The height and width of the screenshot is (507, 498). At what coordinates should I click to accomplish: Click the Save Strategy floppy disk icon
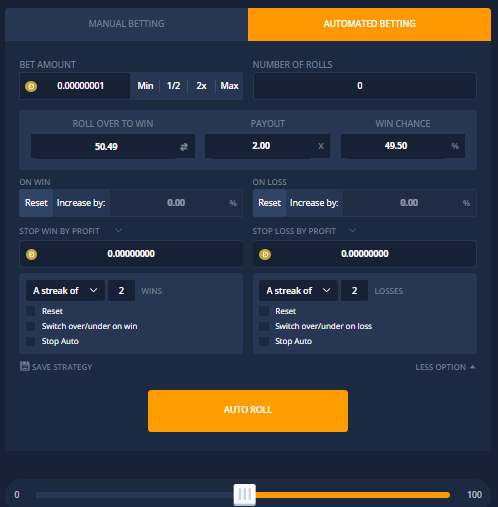24,366
